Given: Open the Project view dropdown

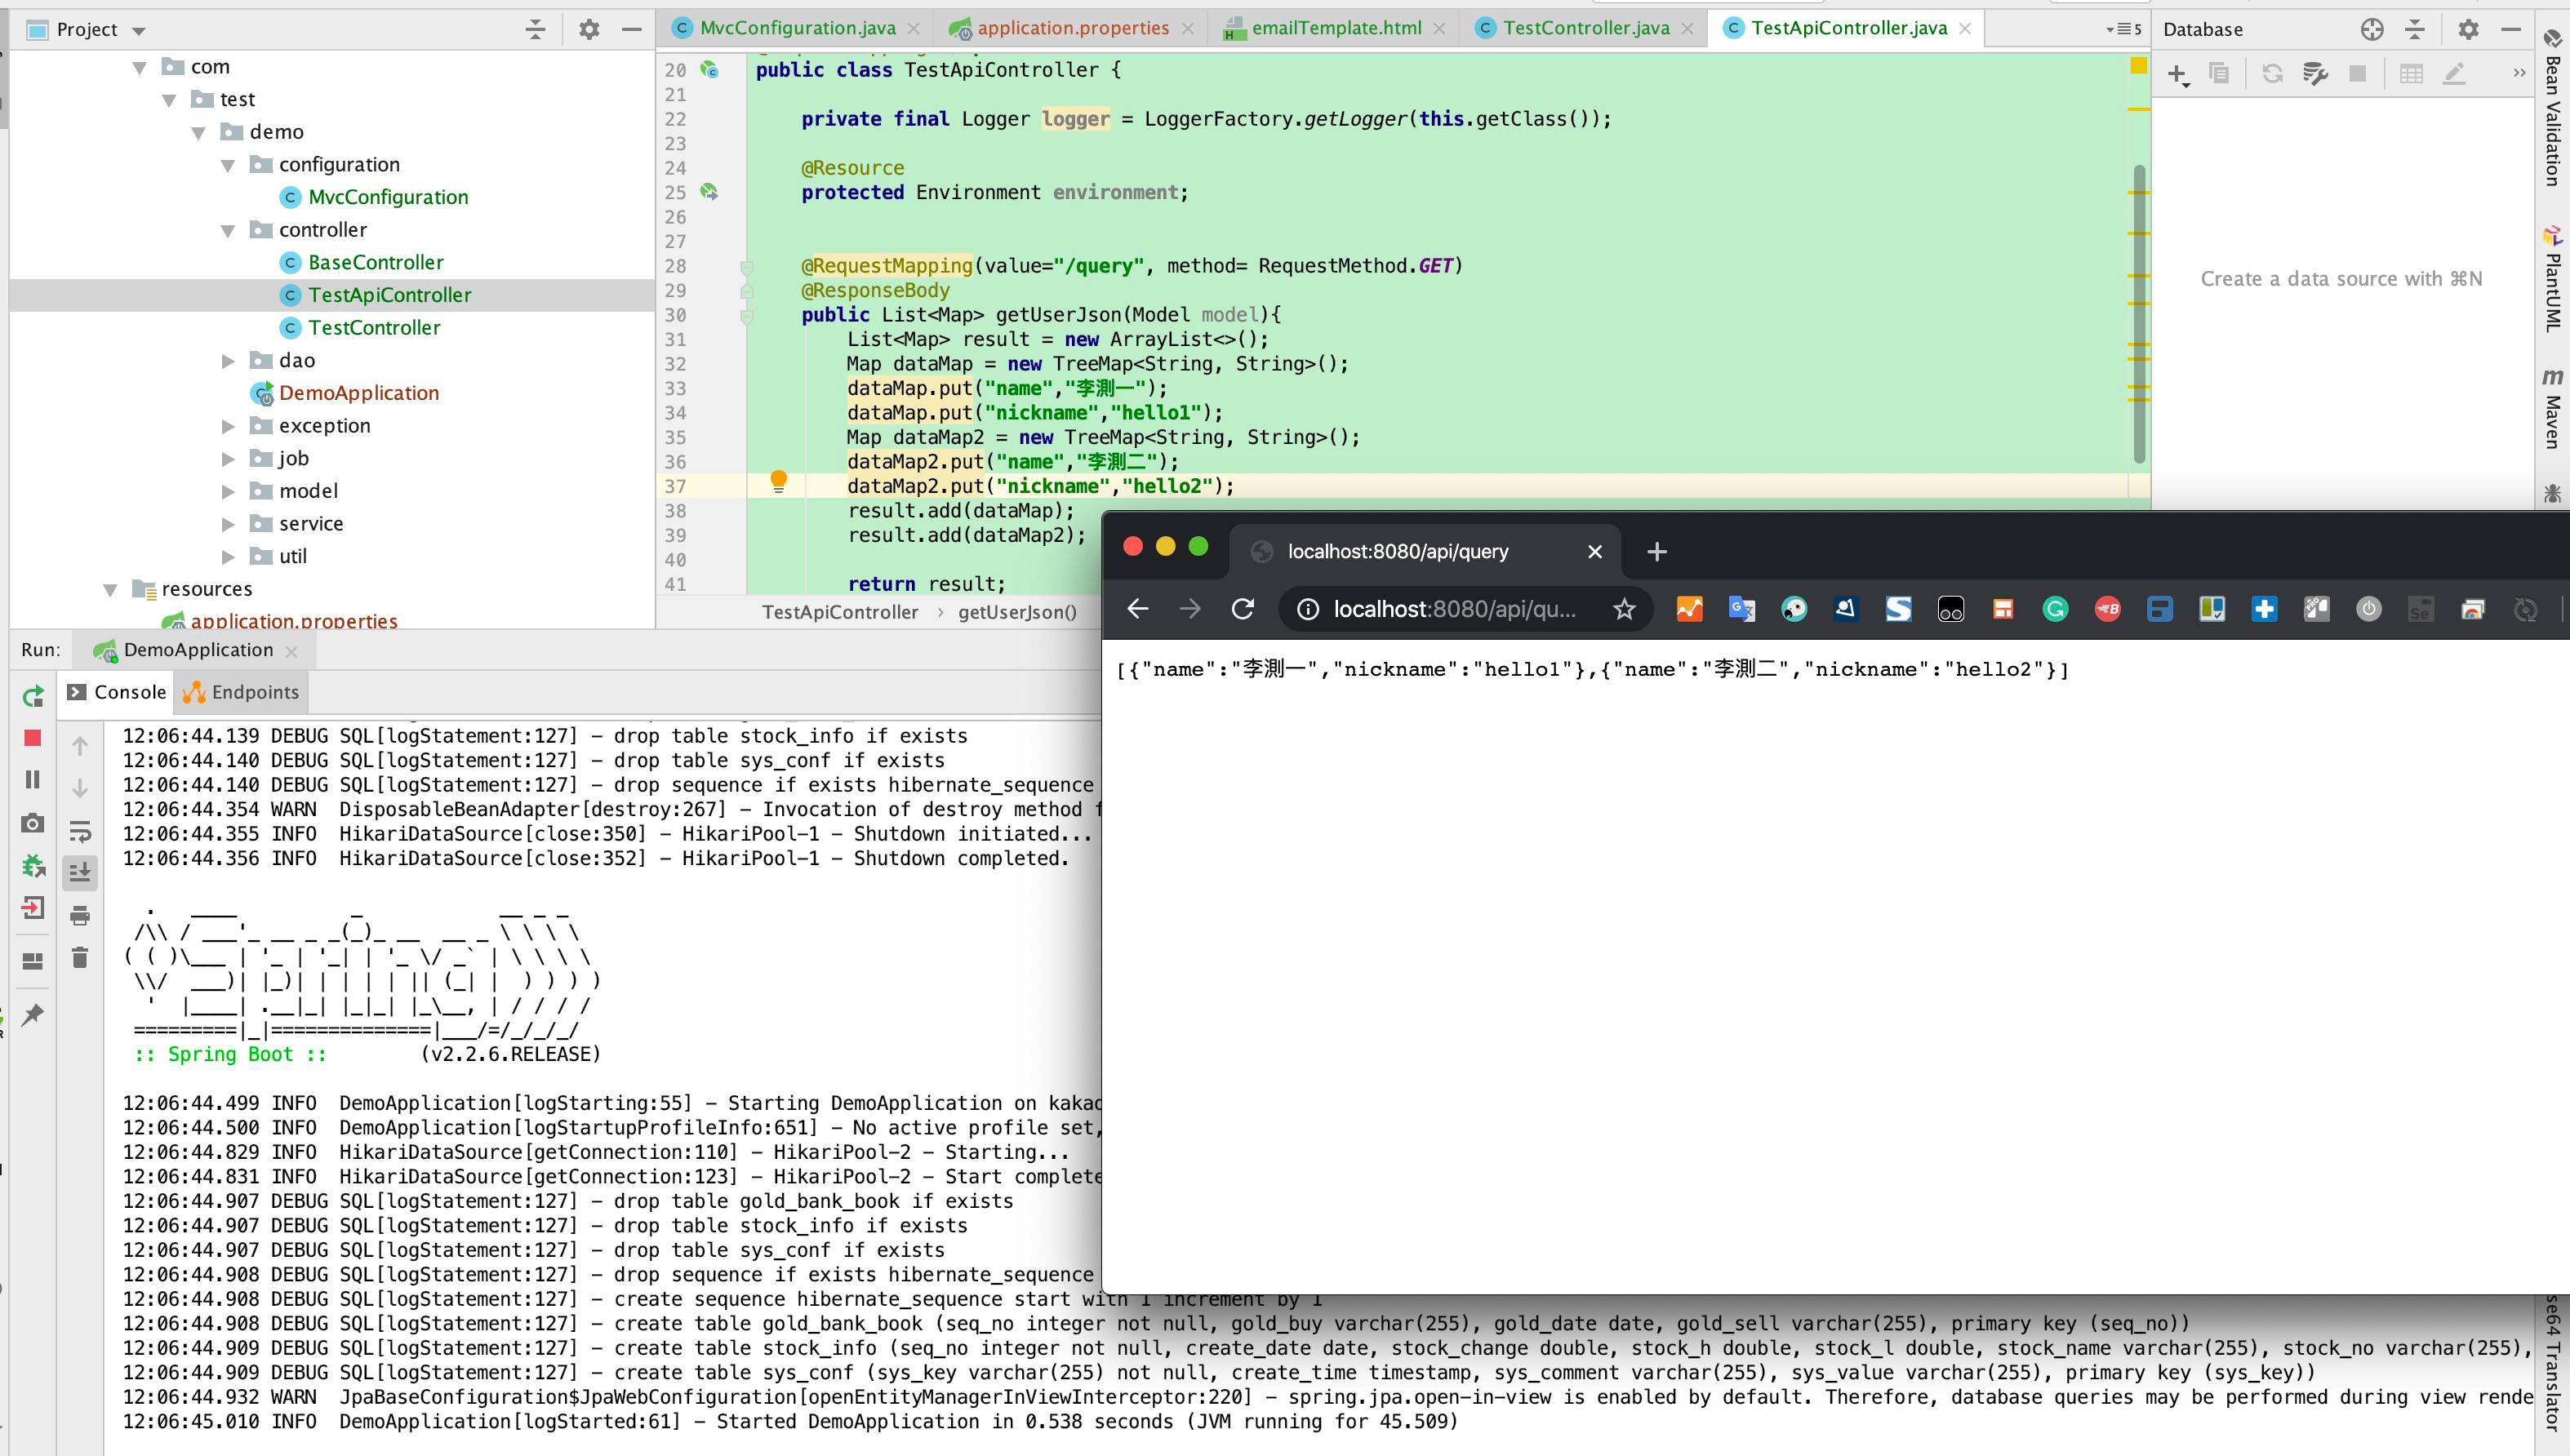Looking at the screenshot, I should pyautogui.click(x=139, y=31).
